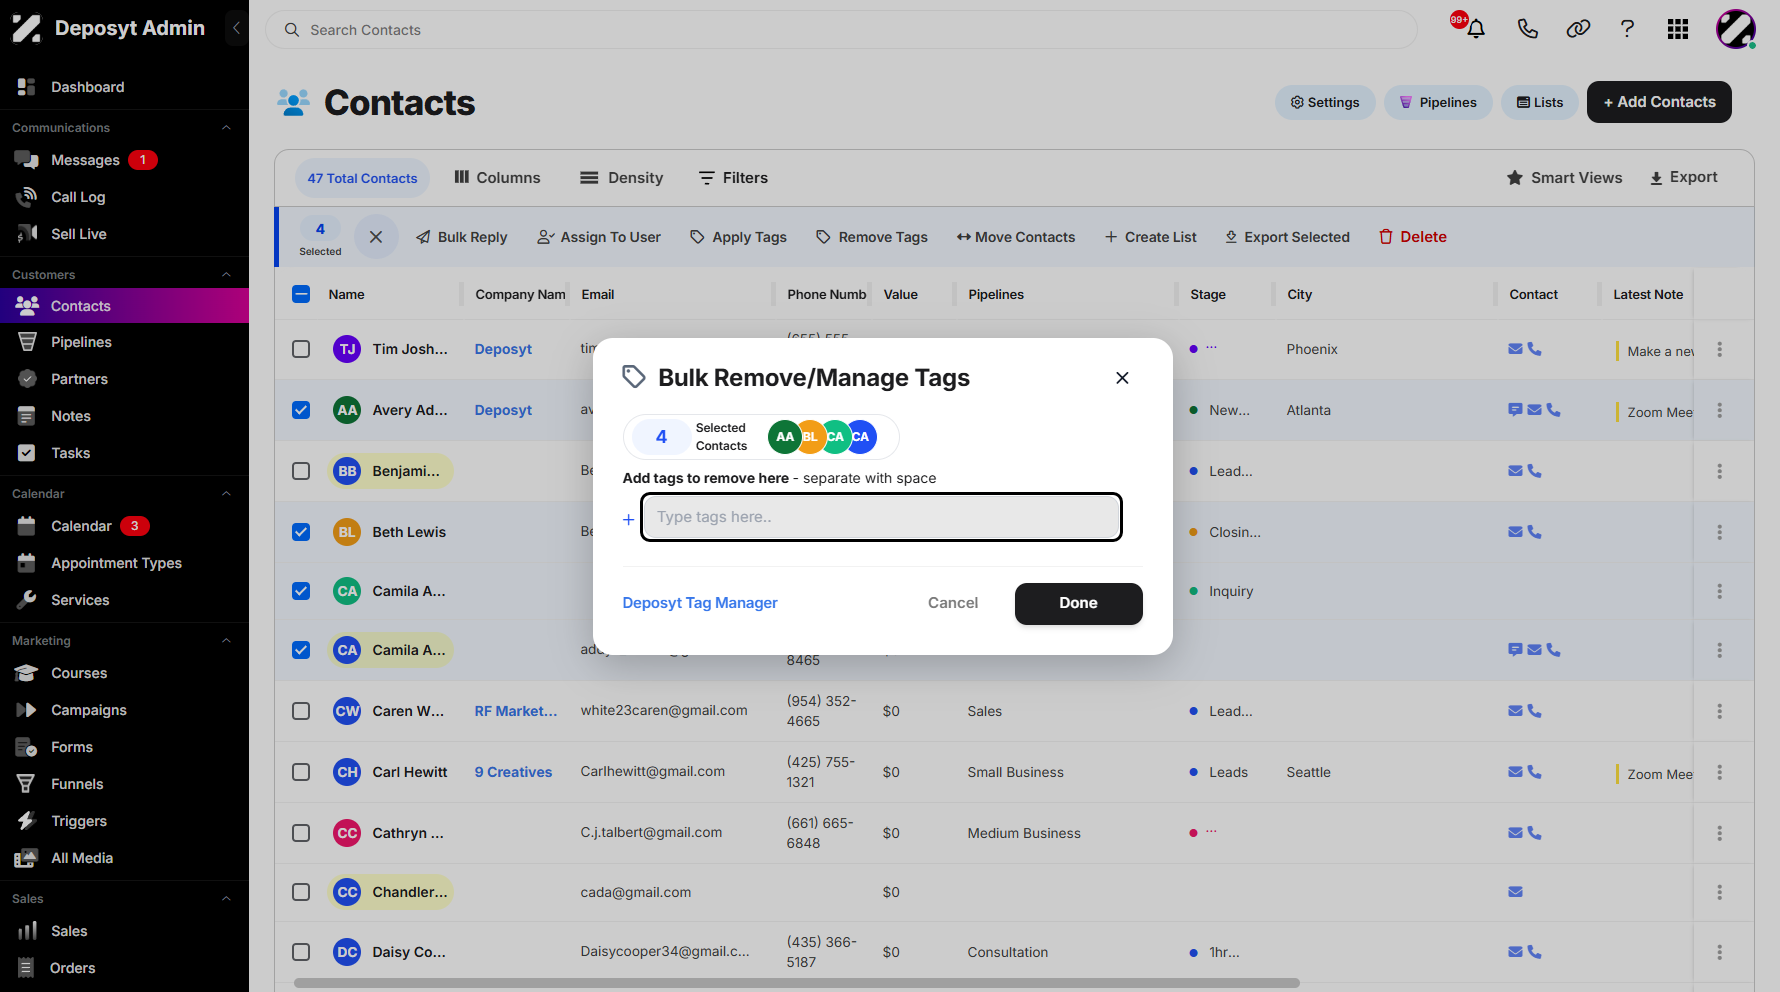Open Deposyt Tag Manager link
This screenshot has height=992, width=1780.
click(x=700, y=603)
